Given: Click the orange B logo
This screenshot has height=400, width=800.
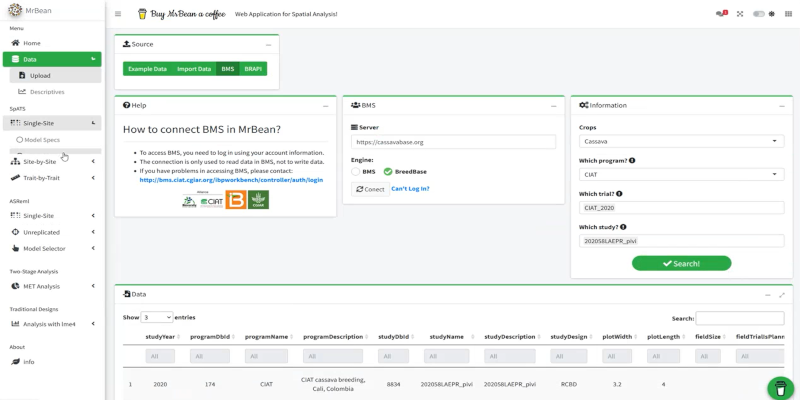Looking at the screenshot, I should [x=236, y=200].
